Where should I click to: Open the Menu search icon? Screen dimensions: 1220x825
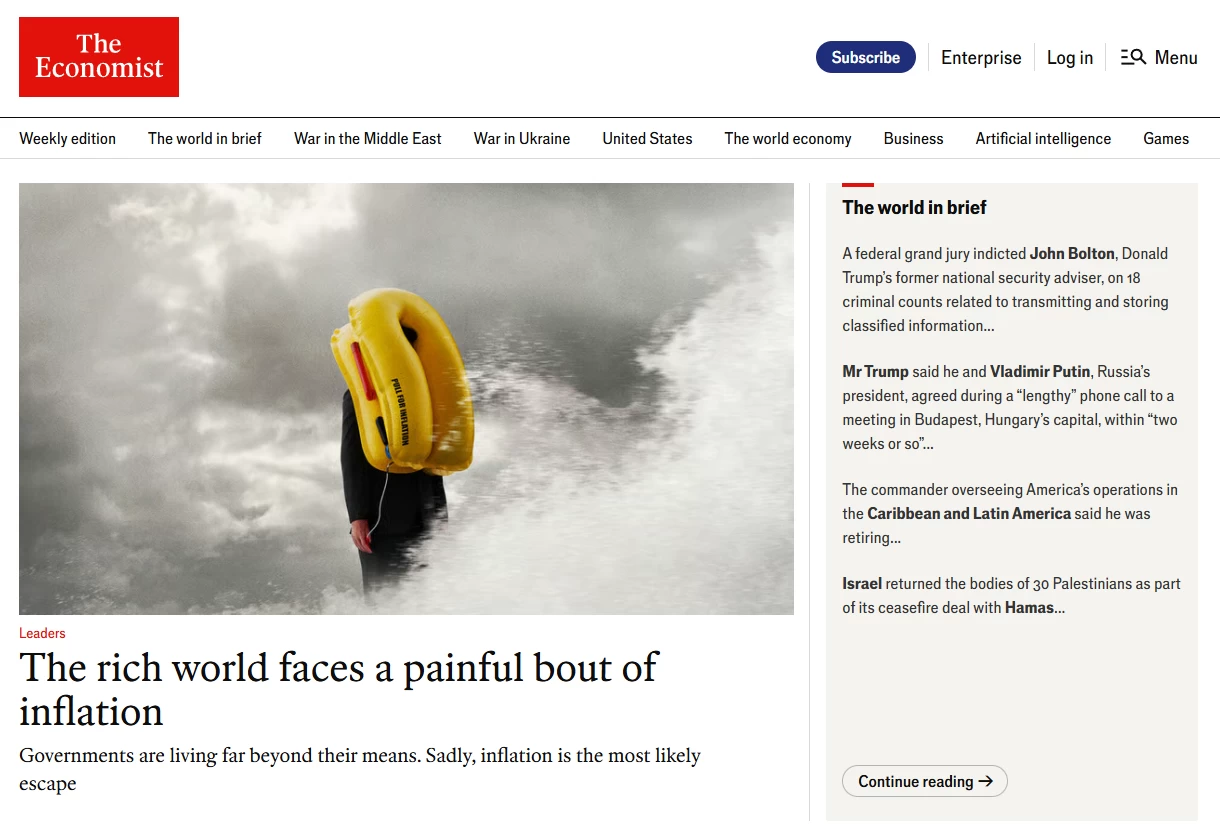1133,58
